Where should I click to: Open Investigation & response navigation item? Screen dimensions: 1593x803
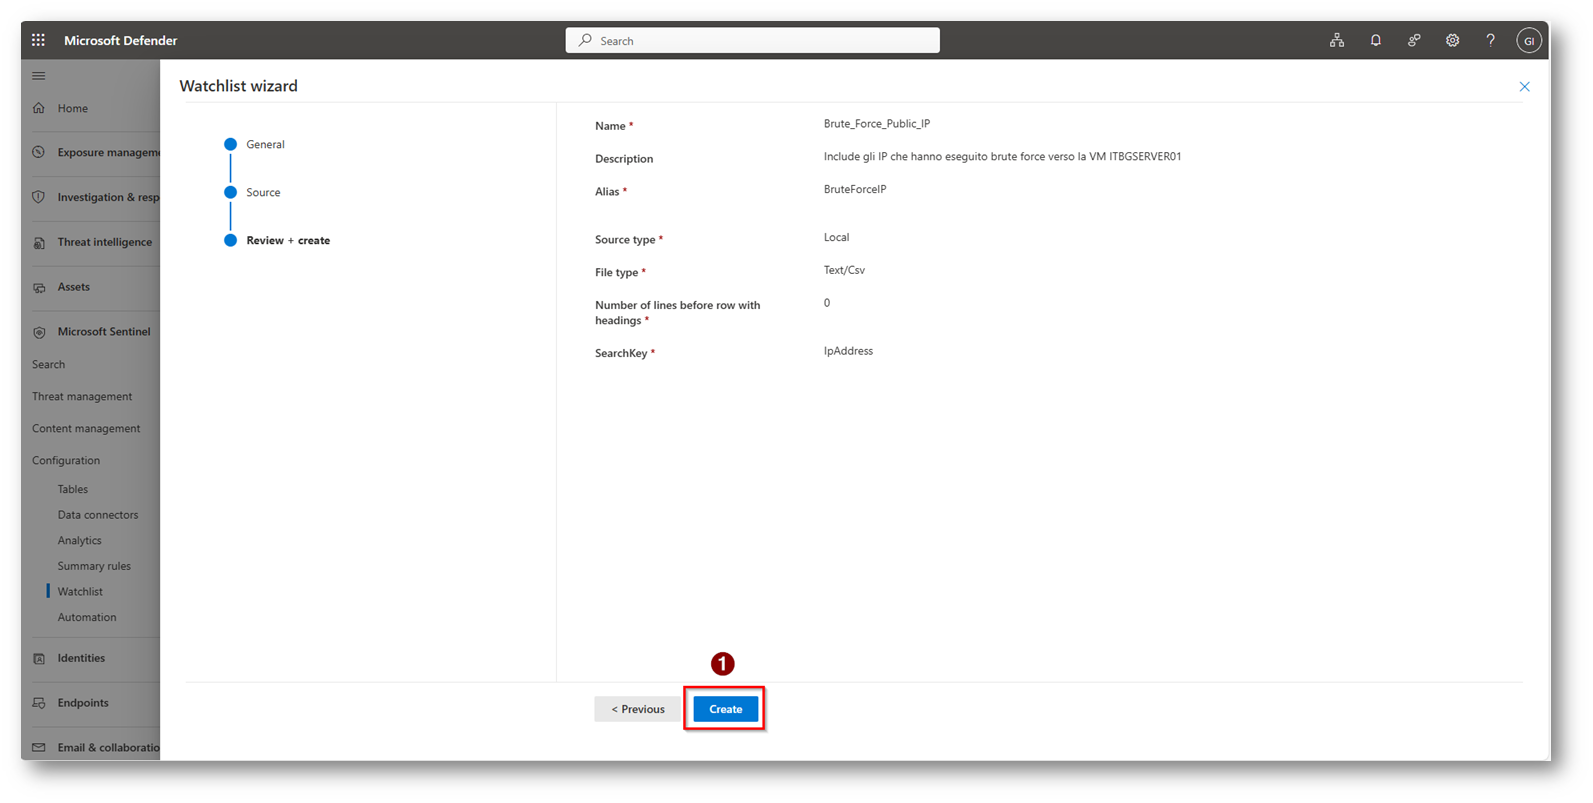tap(108, 197)
